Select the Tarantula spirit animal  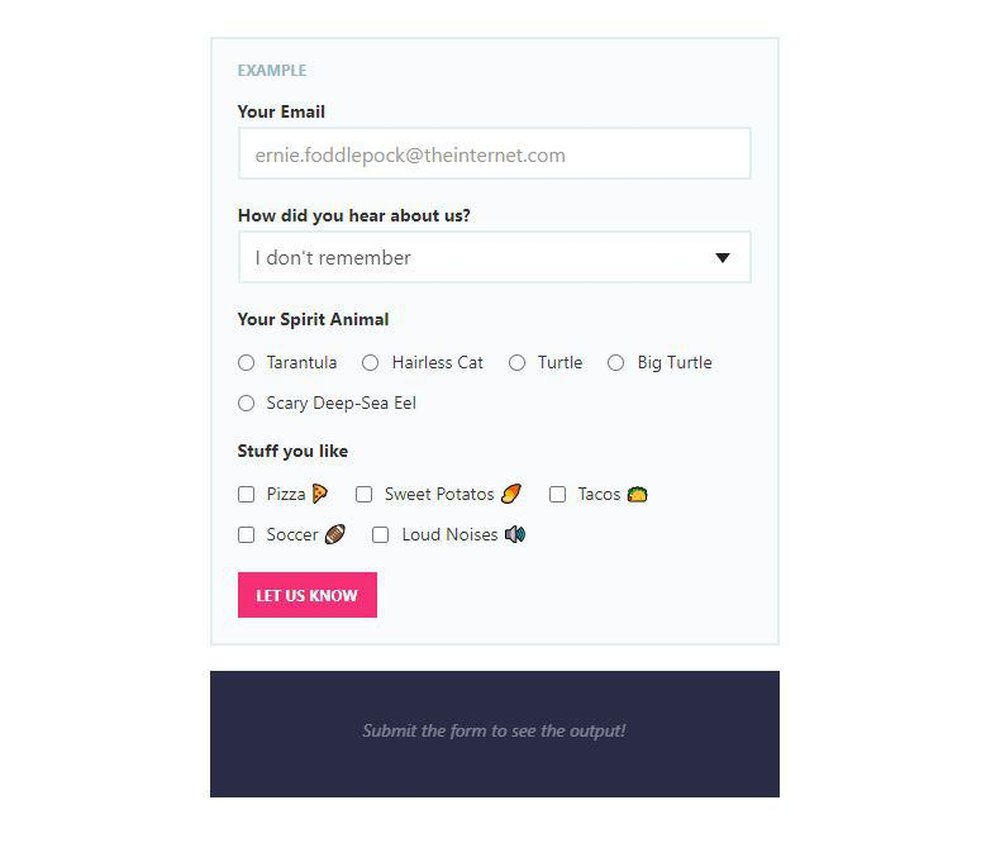click(x=246, y=363)
